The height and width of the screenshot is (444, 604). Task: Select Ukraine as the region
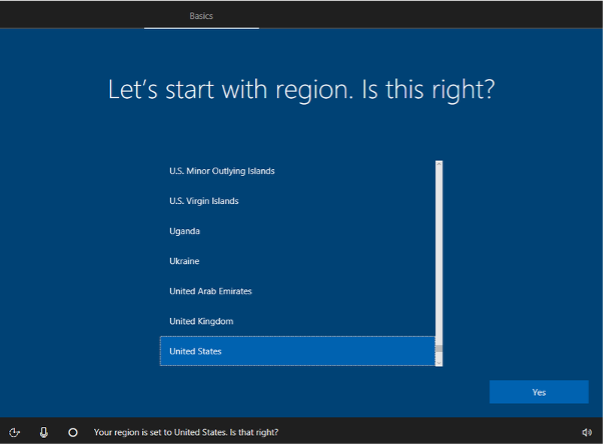(297, 261)
